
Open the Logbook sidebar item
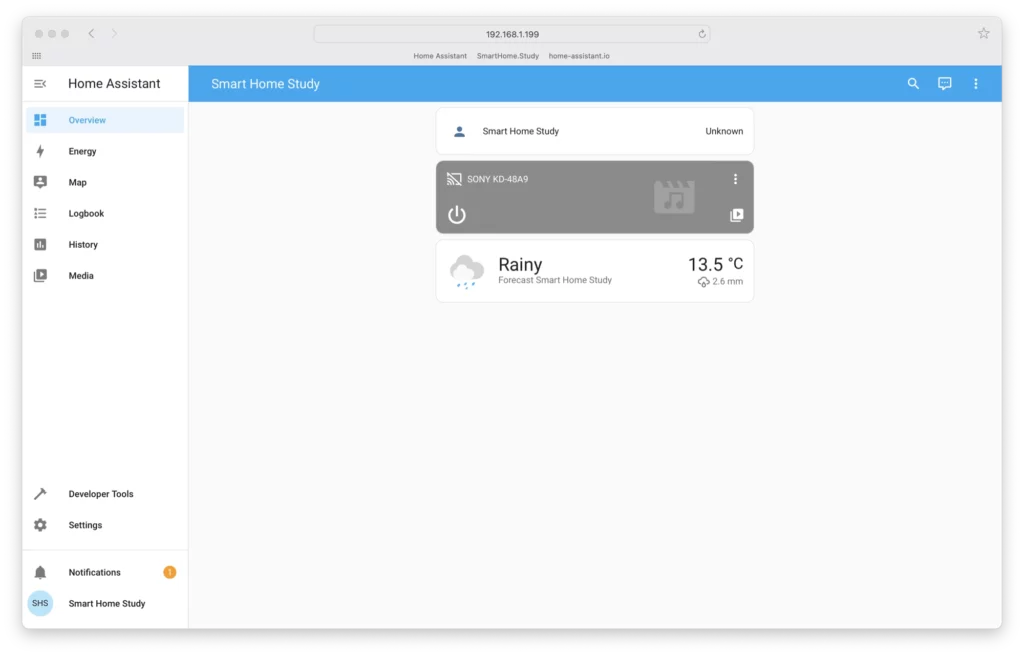coord(104,214)
